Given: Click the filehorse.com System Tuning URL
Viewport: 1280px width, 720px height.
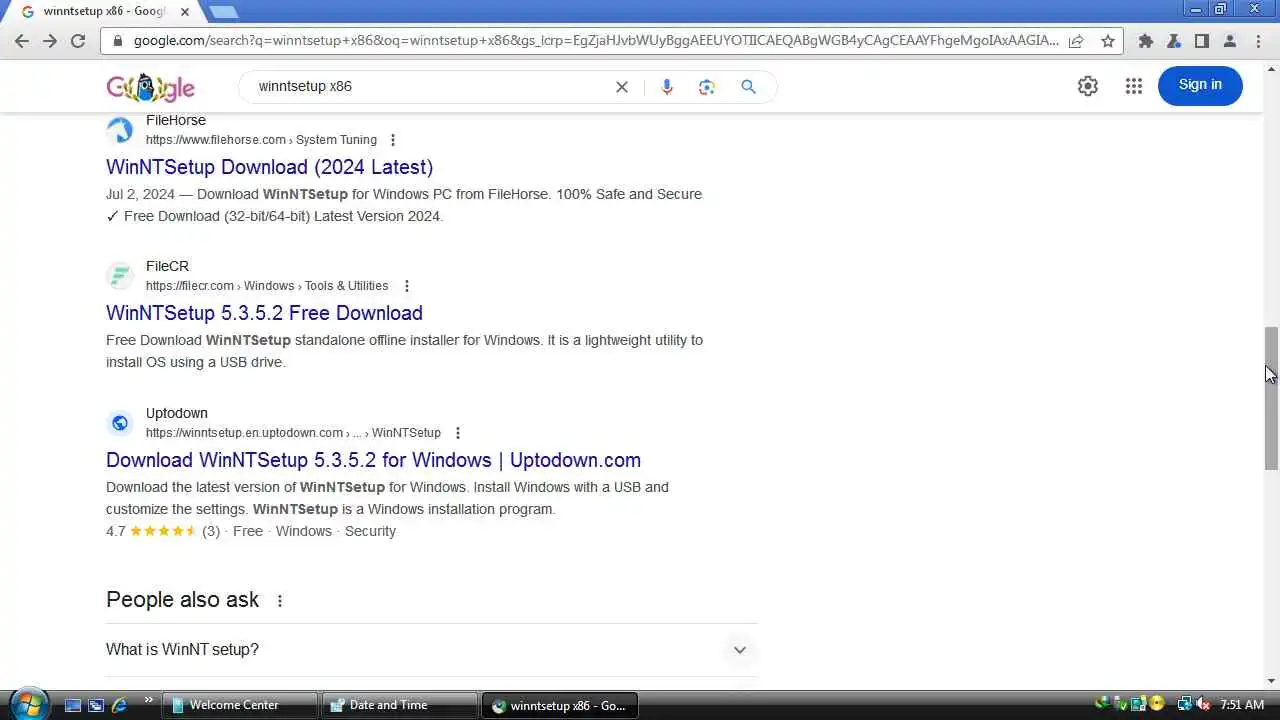Looking at the screenshot, I should click(x=261, y=140).
